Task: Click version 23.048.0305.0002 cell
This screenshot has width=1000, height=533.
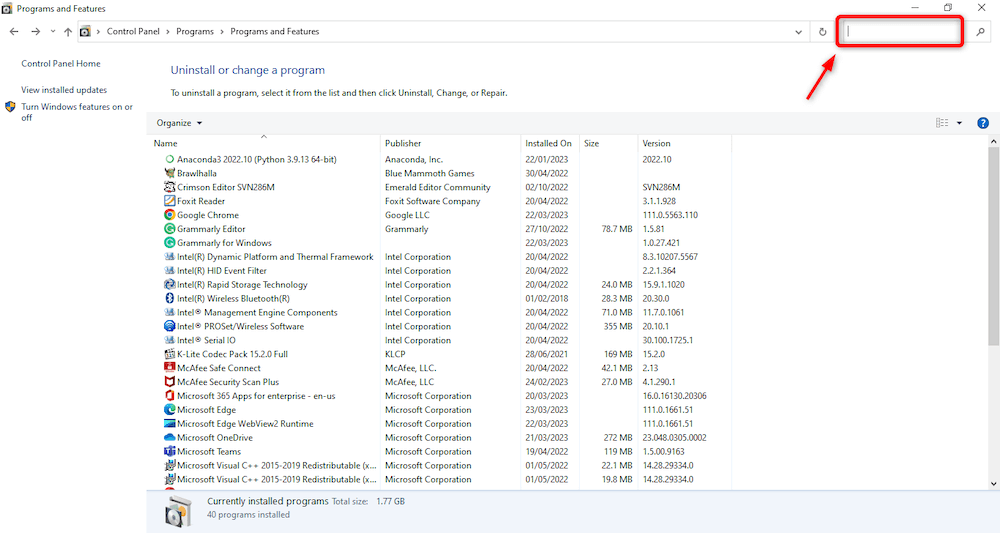Action: (x=674, y=438)
